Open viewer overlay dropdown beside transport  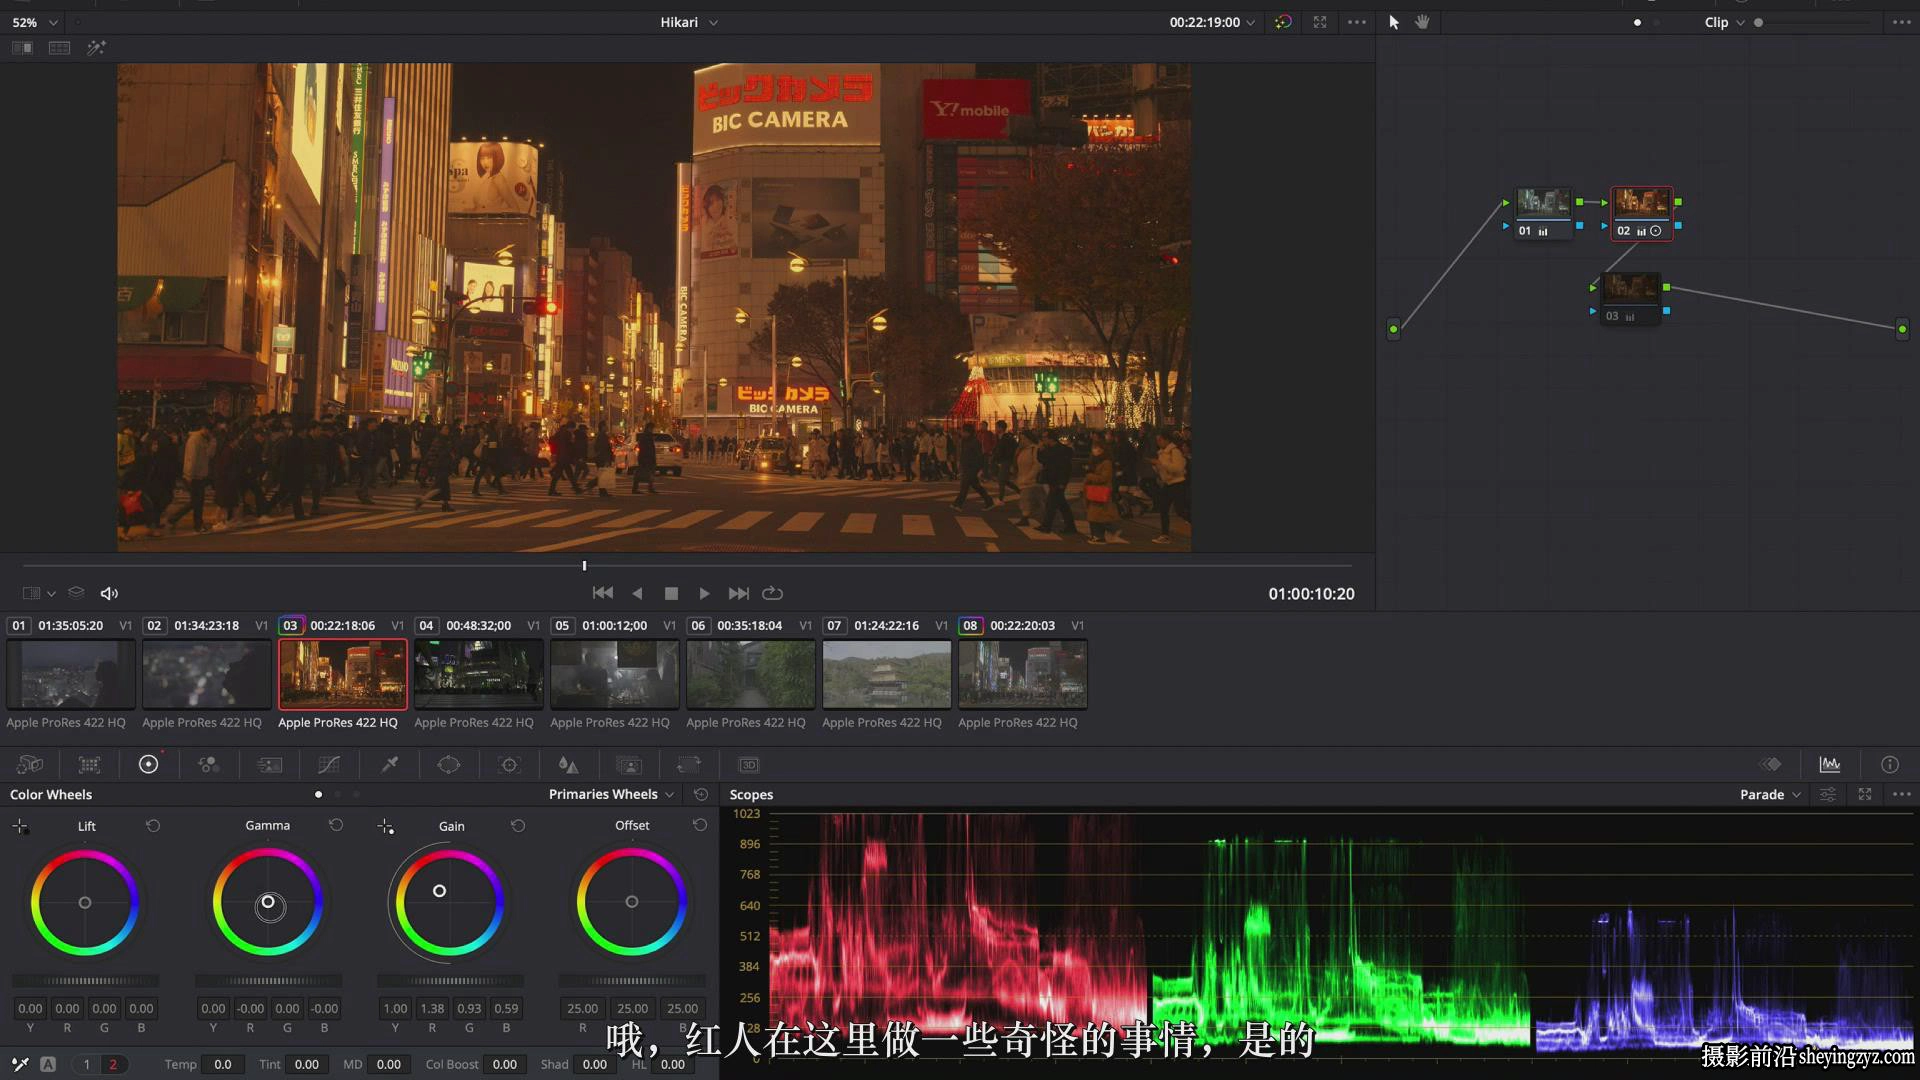coord(39,594)
